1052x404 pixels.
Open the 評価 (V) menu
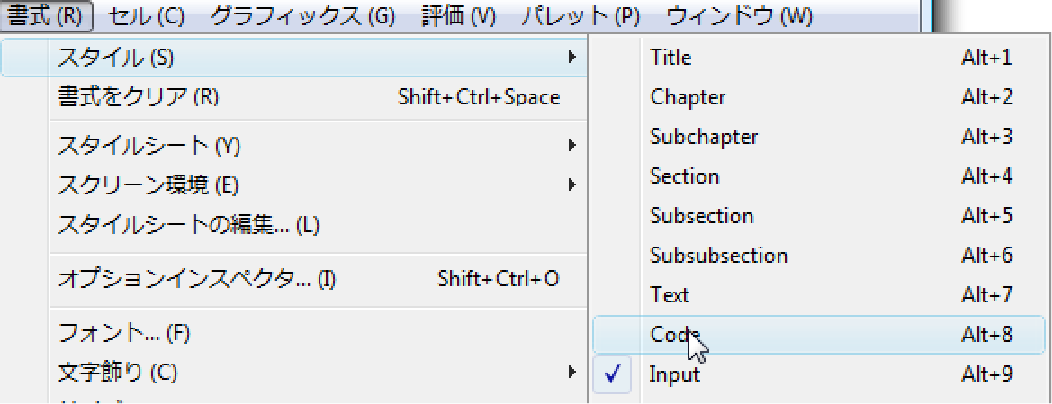[458, 16]
